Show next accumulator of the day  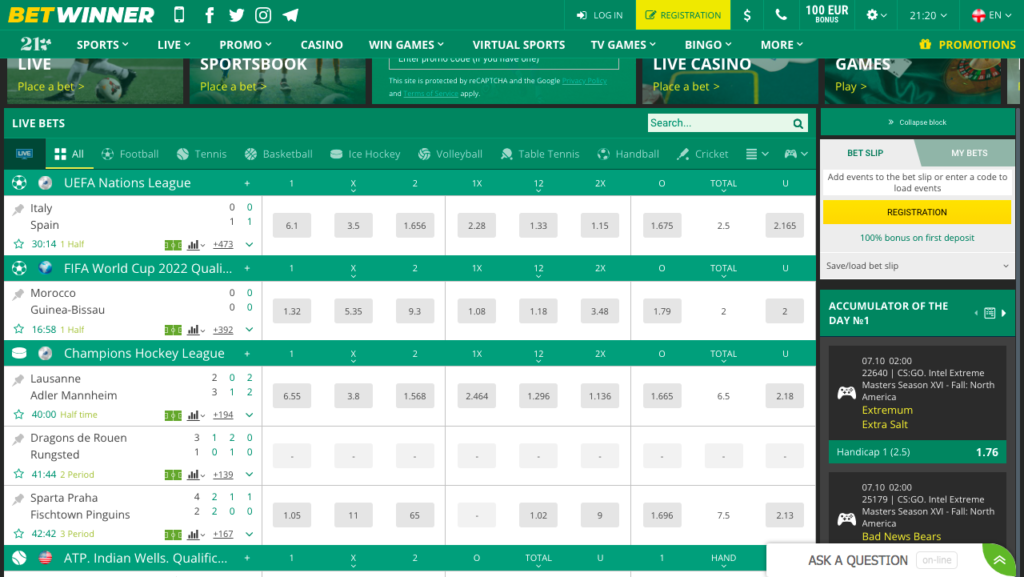[1004, 313]
